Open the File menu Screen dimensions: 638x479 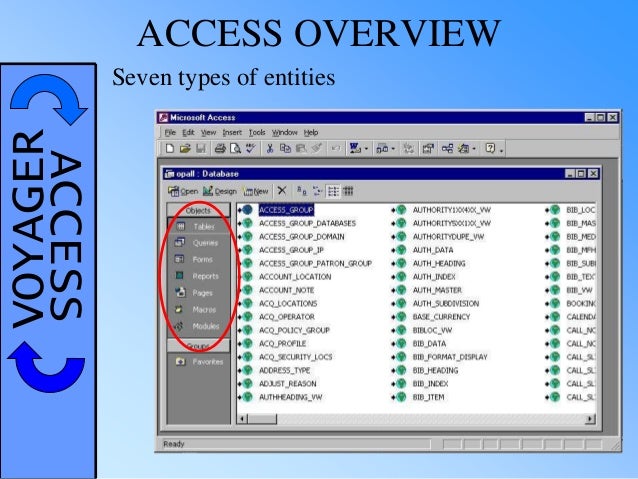(170, 133)
